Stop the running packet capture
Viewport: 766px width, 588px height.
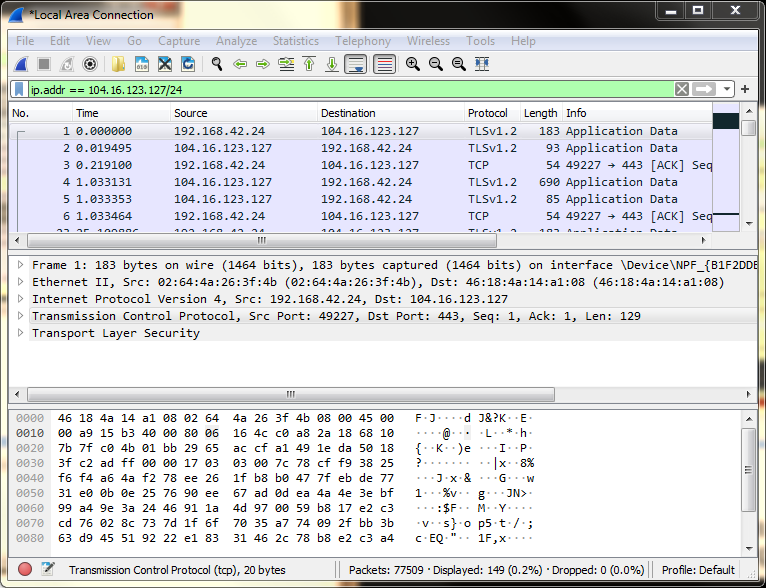(44, 64)
